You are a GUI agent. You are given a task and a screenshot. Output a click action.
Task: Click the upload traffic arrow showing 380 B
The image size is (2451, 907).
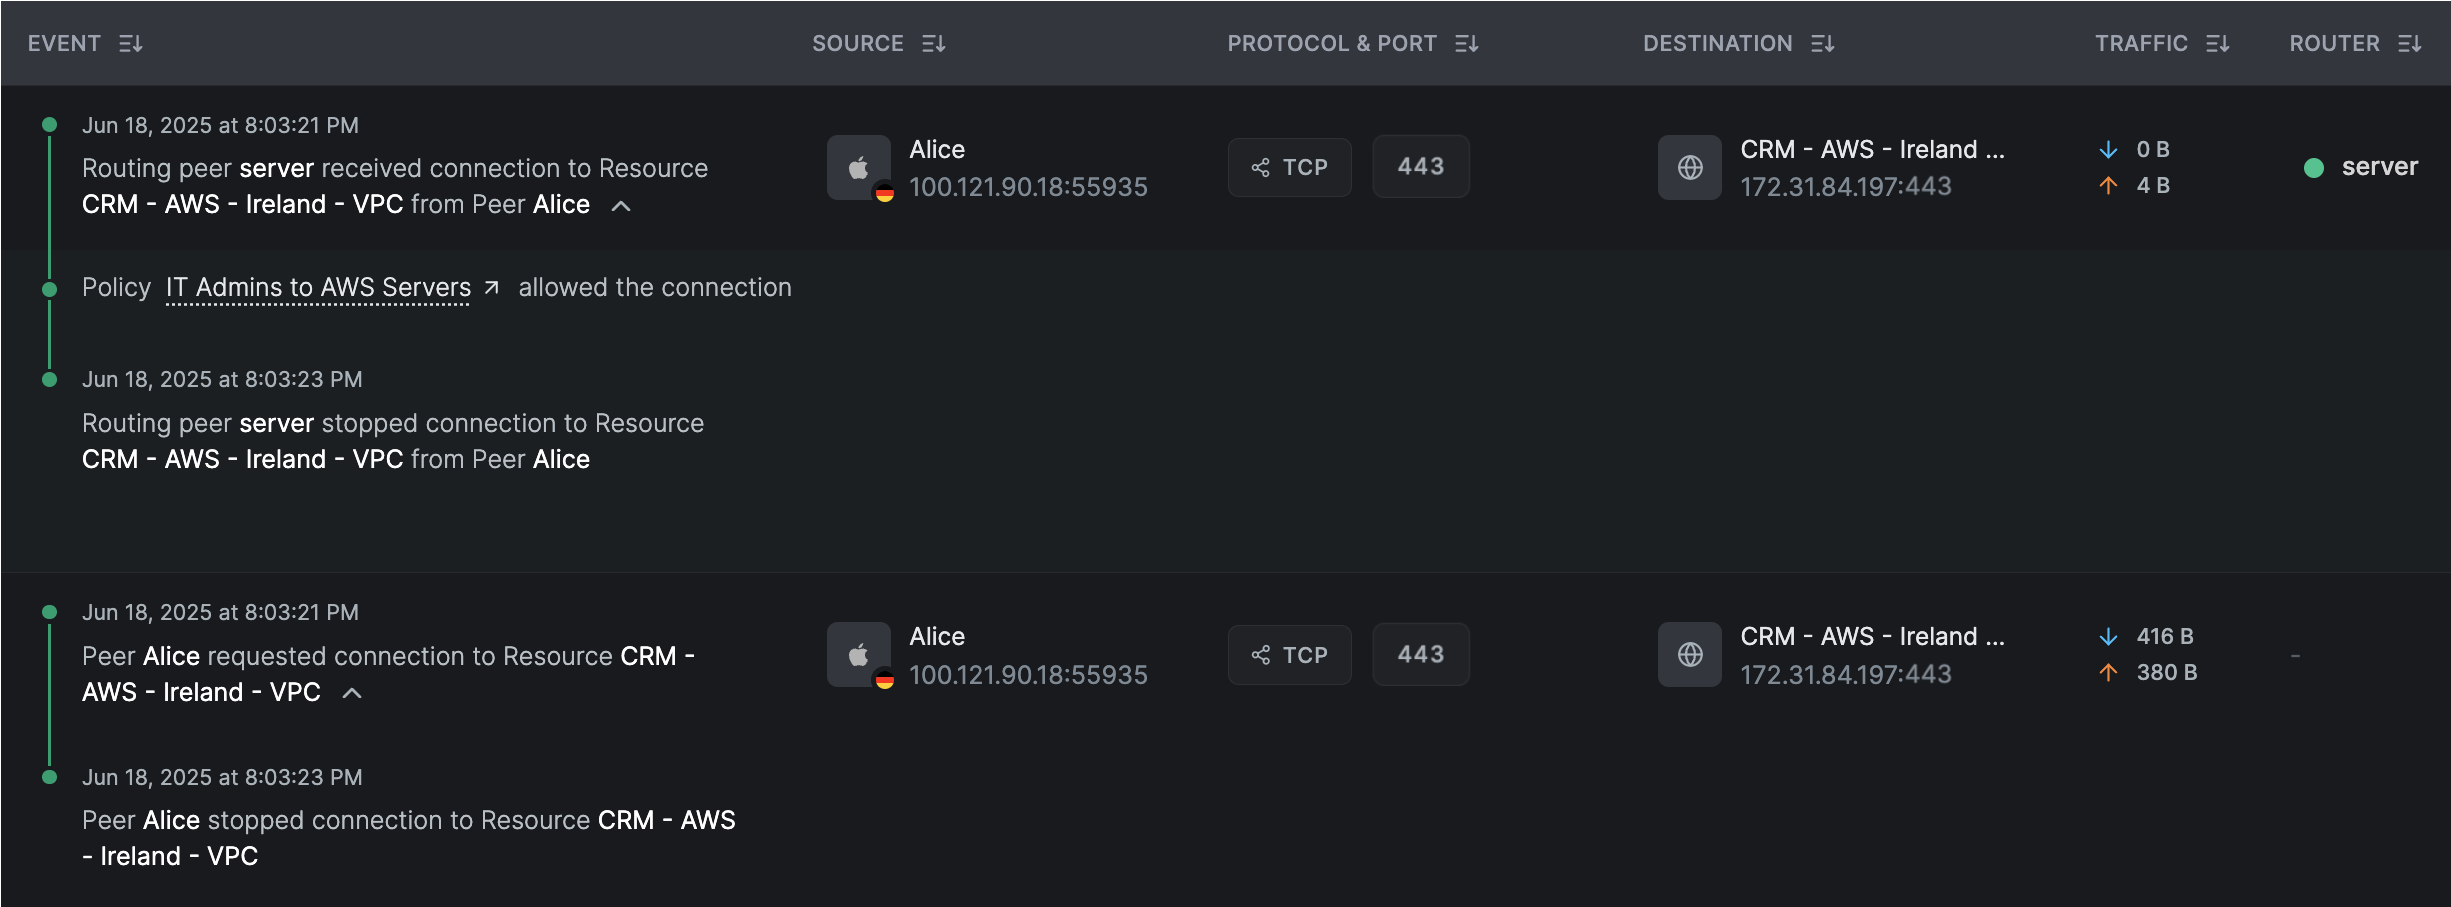pos(2110,673)
